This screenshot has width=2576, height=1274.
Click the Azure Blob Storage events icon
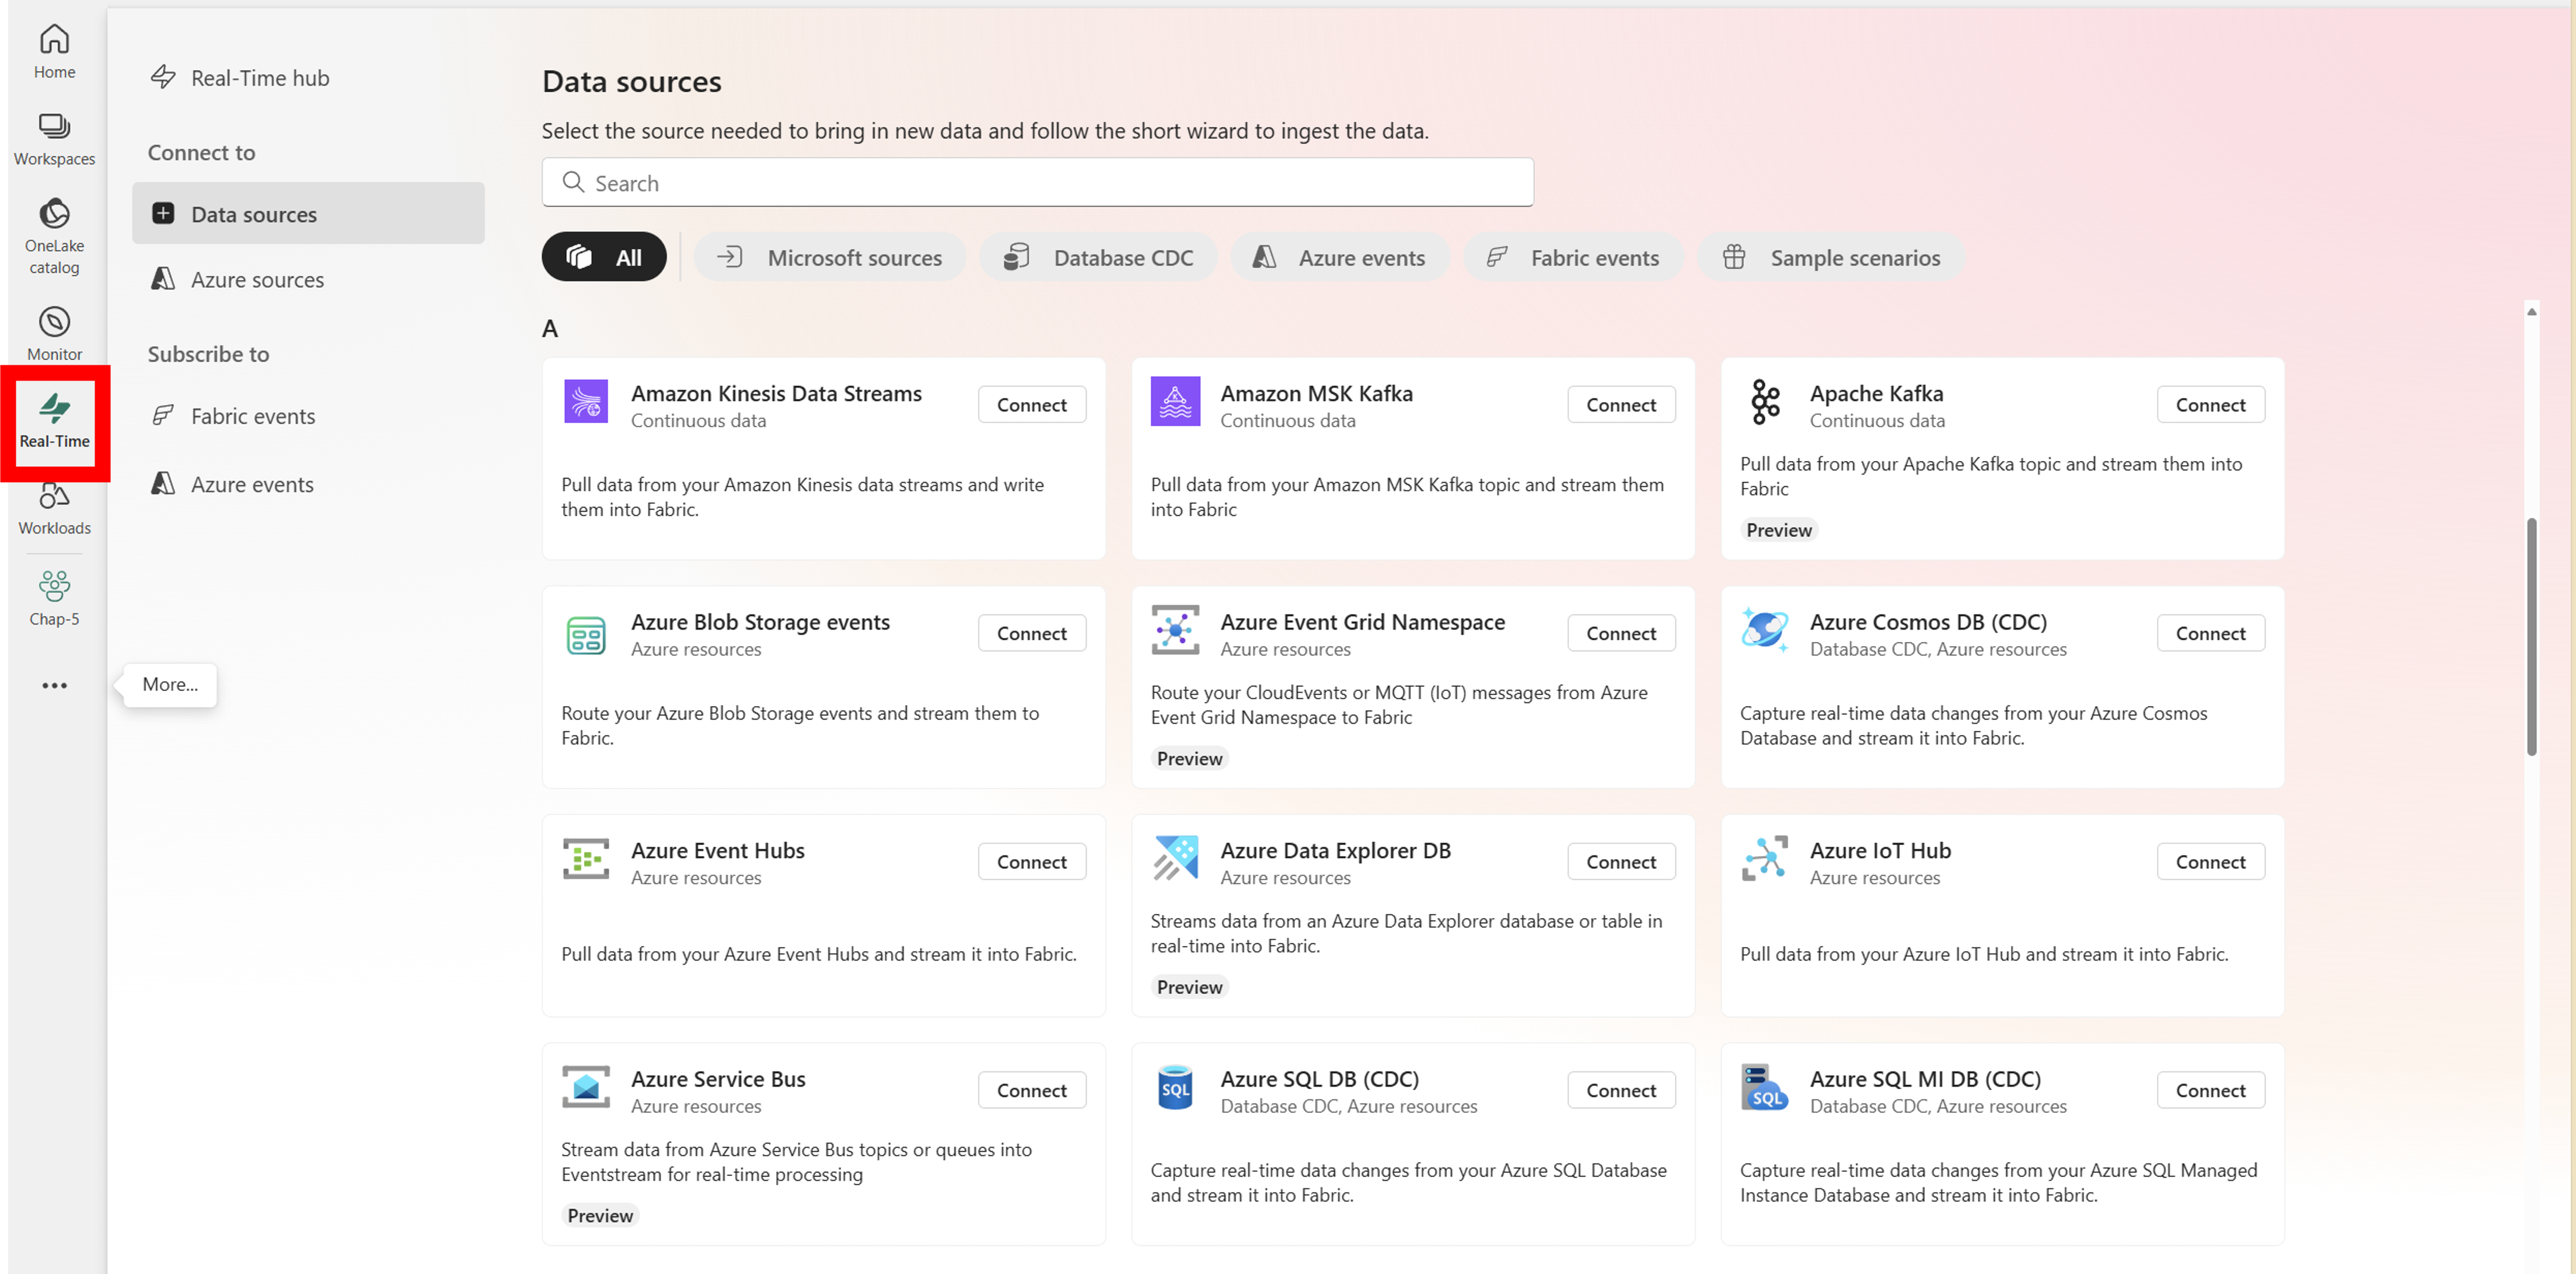[x=585, y=635]
